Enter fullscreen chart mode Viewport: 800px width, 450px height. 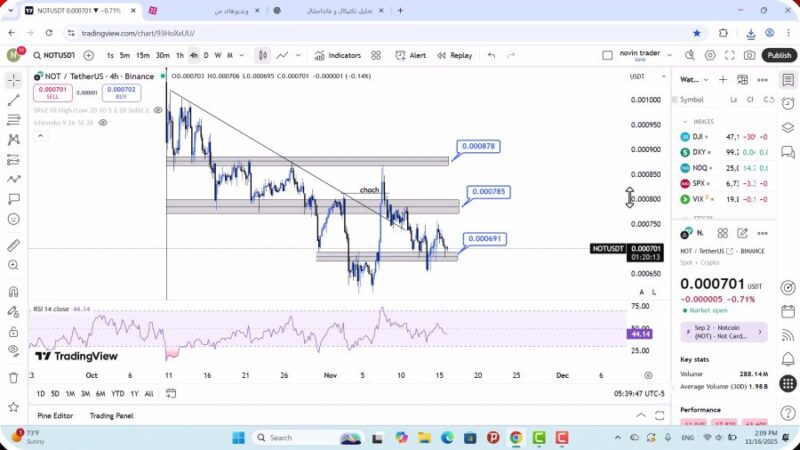730,55
